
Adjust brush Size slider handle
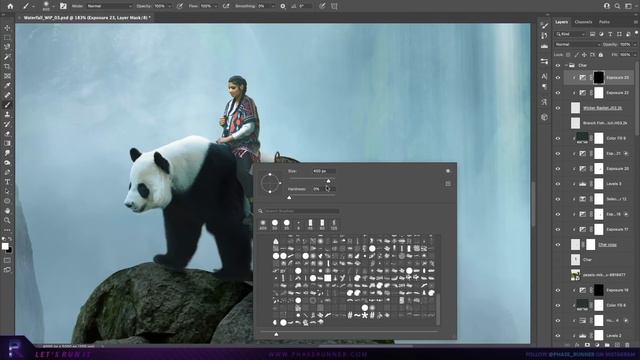(x=328, y=181)
